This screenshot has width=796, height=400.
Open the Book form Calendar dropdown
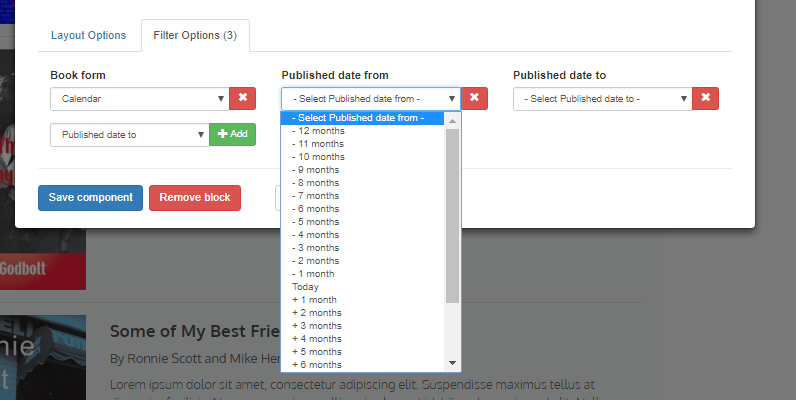coord(140,98)
